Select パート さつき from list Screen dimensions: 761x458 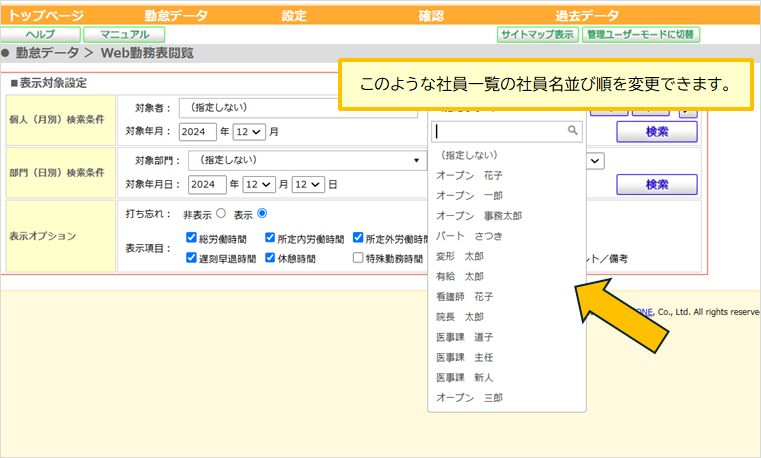(x=507, y=236)
